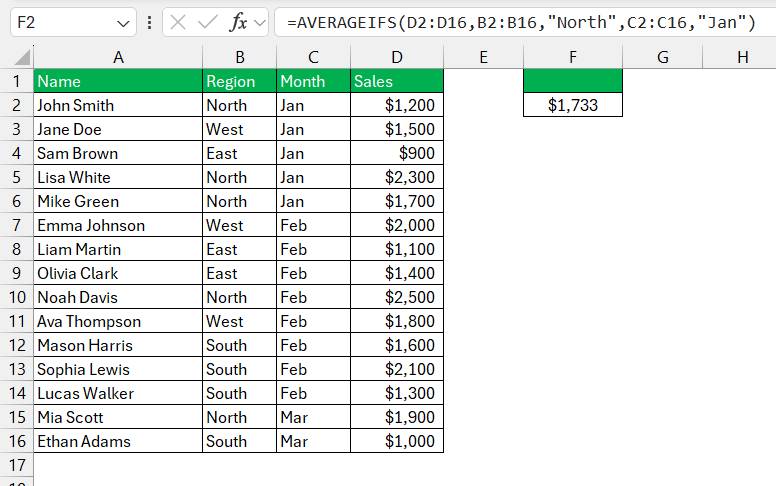Click the Lisa White cell
This screenshot has height=486, width=776.
[118, 177]
